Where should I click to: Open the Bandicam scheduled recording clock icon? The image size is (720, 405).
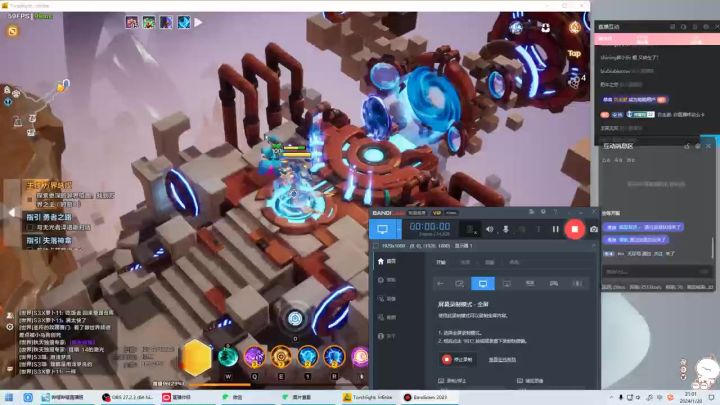(x=543, y=212)
